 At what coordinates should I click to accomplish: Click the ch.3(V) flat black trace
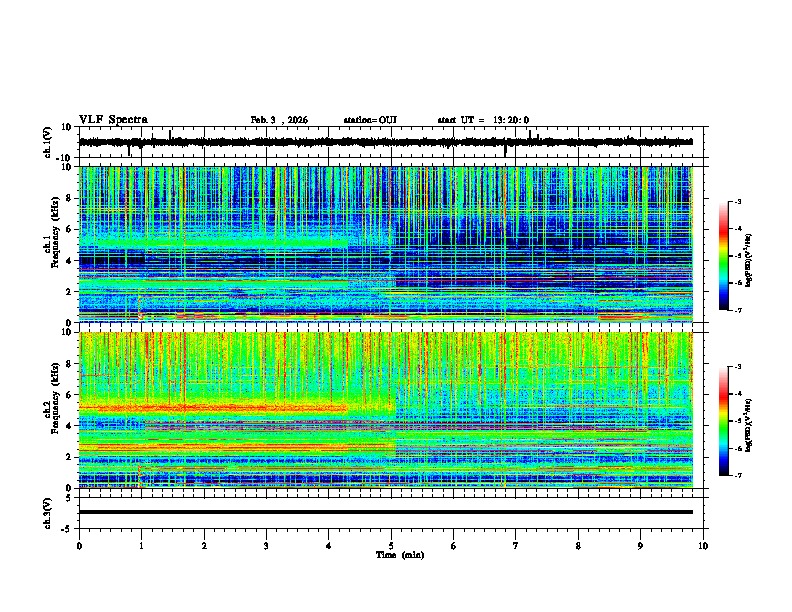point(386,512)
